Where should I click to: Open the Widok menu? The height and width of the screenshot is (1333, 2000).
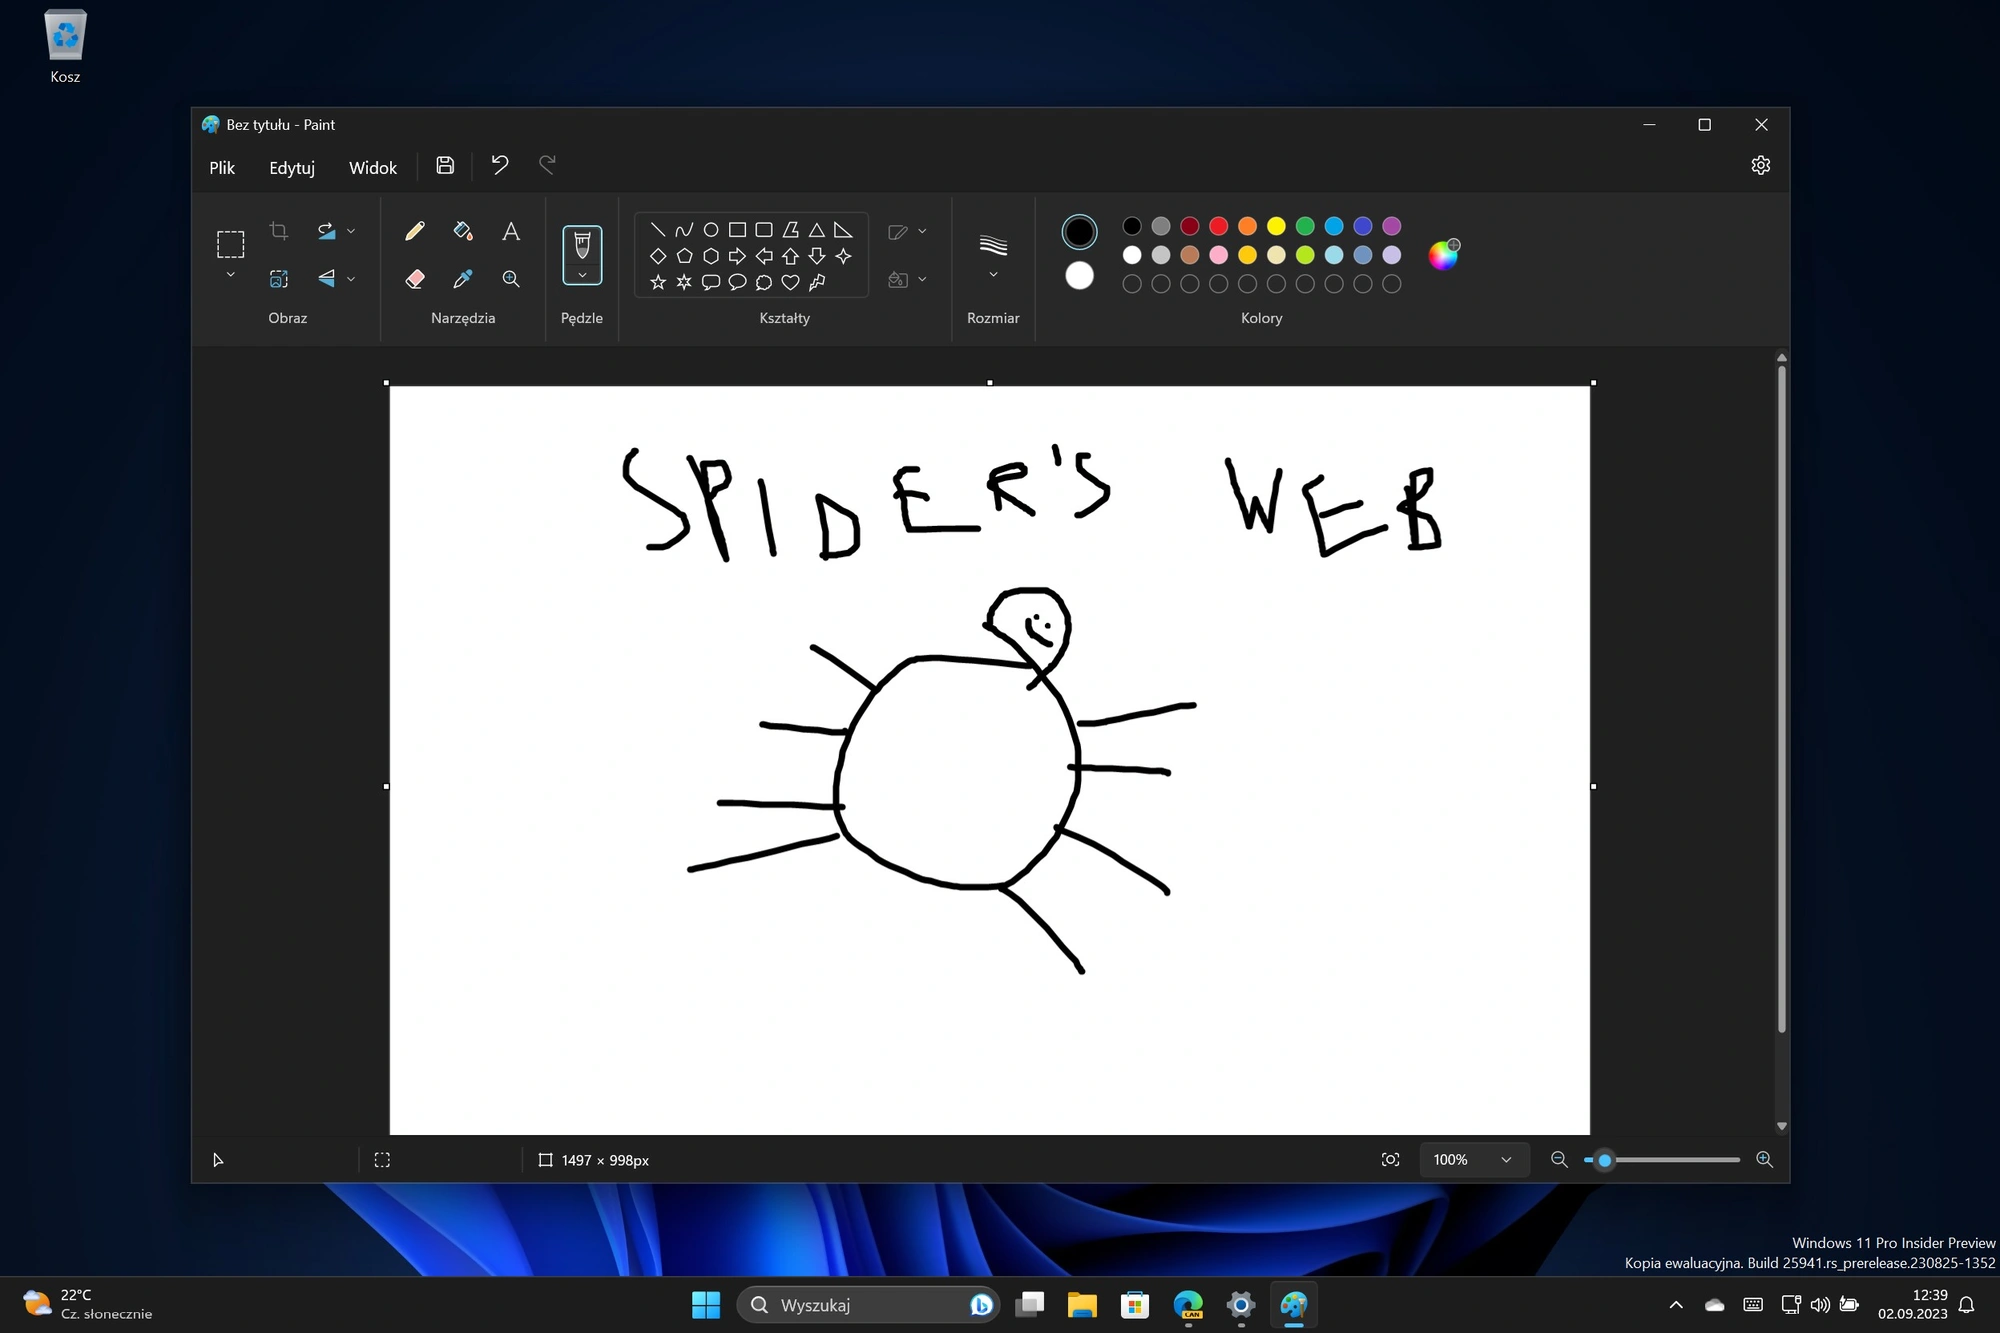[373, 168]
